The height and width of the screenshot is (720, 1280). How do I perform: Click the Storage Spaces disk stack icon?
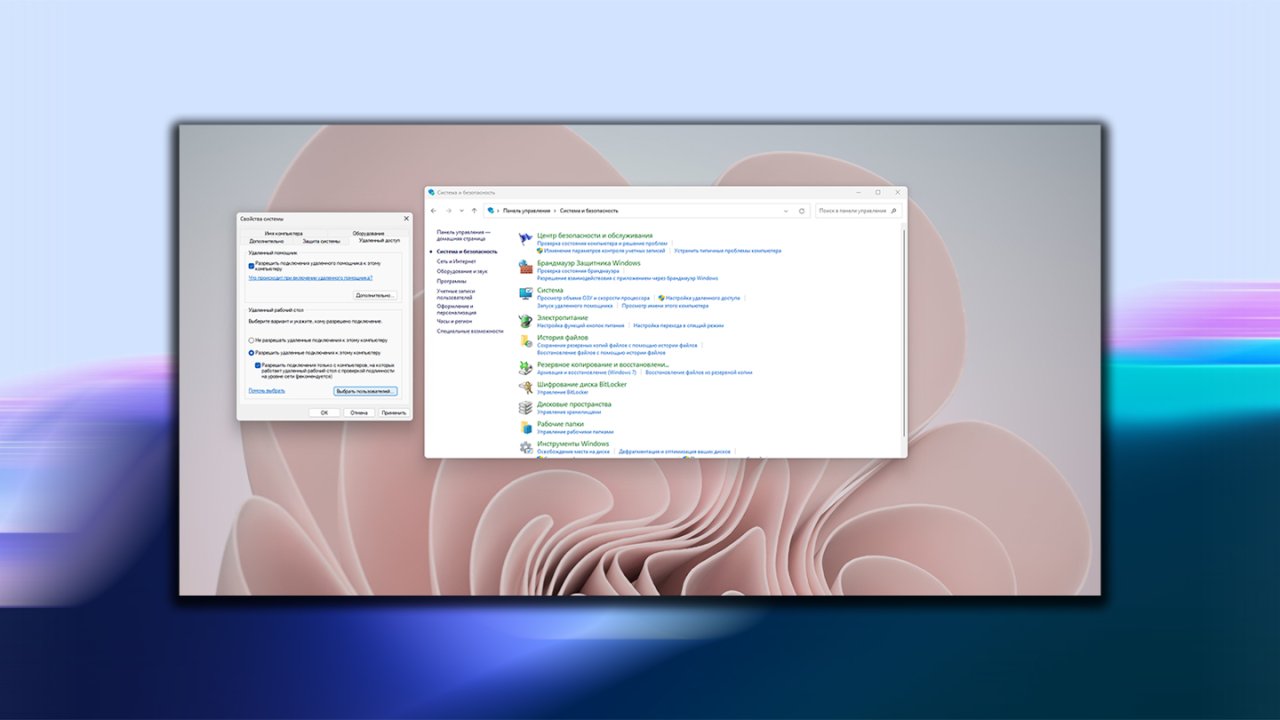(526, 407)
